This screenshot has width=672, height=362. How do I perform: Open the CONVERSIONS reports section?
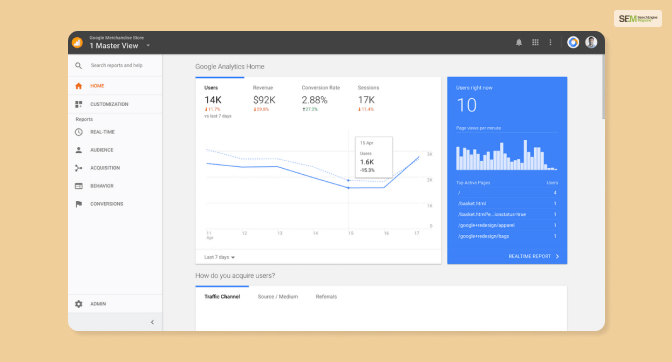point(106,204)
